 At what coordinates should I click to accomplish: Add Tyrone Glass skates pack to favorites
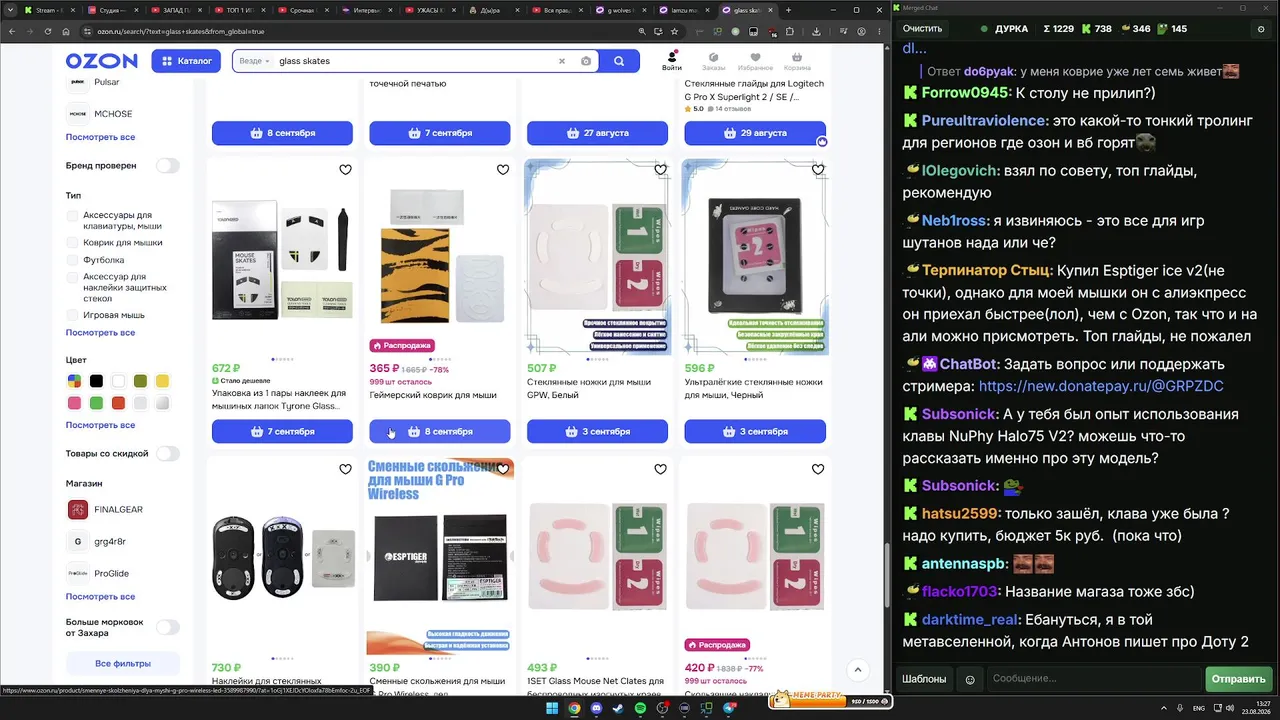tap(345, 170)
